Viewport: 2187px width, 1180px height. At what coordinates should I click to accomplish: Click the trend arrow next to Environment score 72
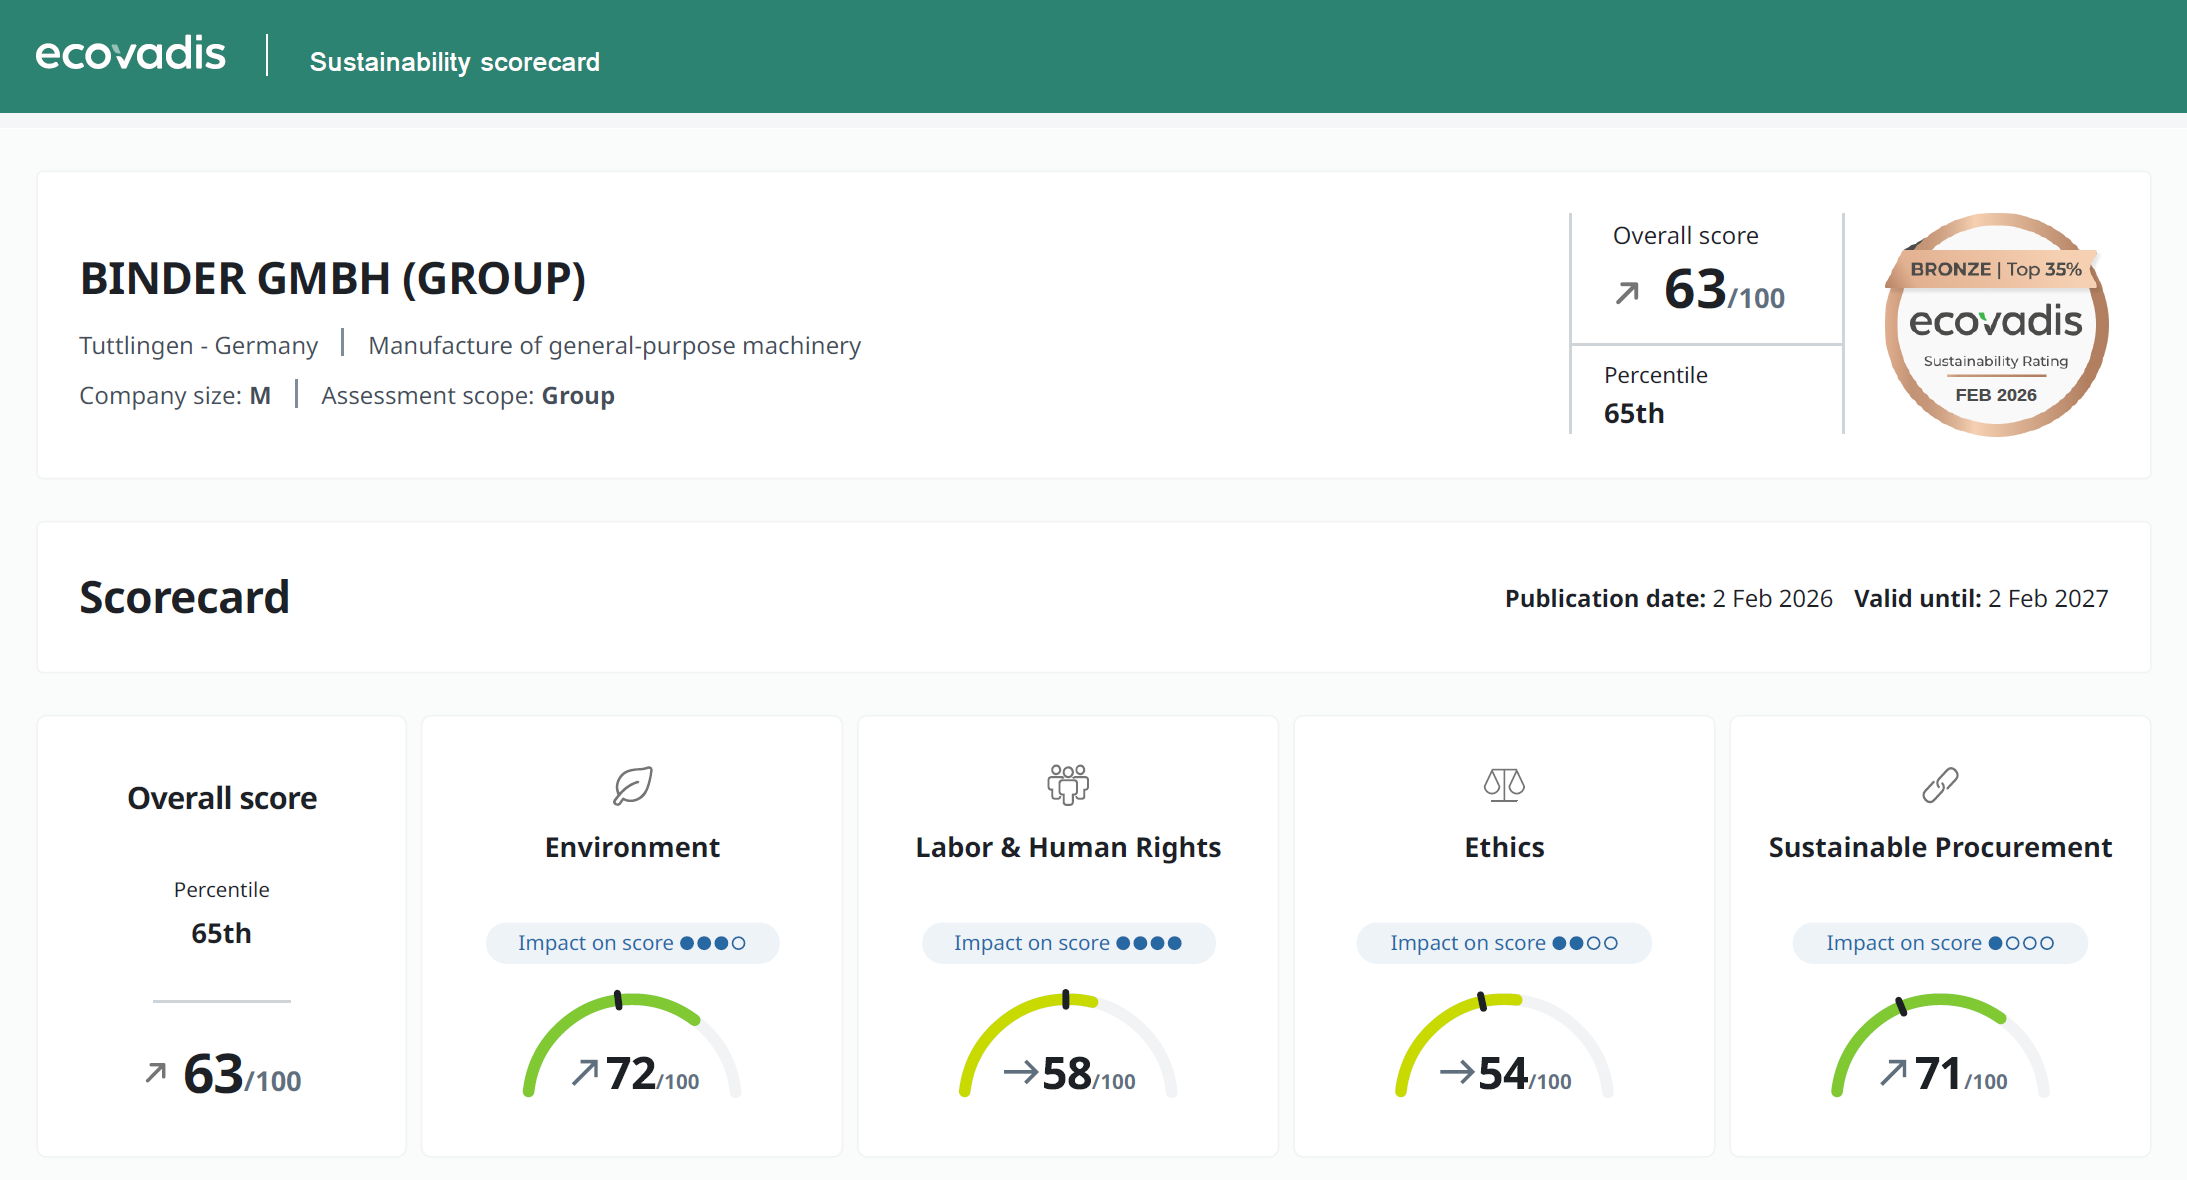pos(585,1073)
